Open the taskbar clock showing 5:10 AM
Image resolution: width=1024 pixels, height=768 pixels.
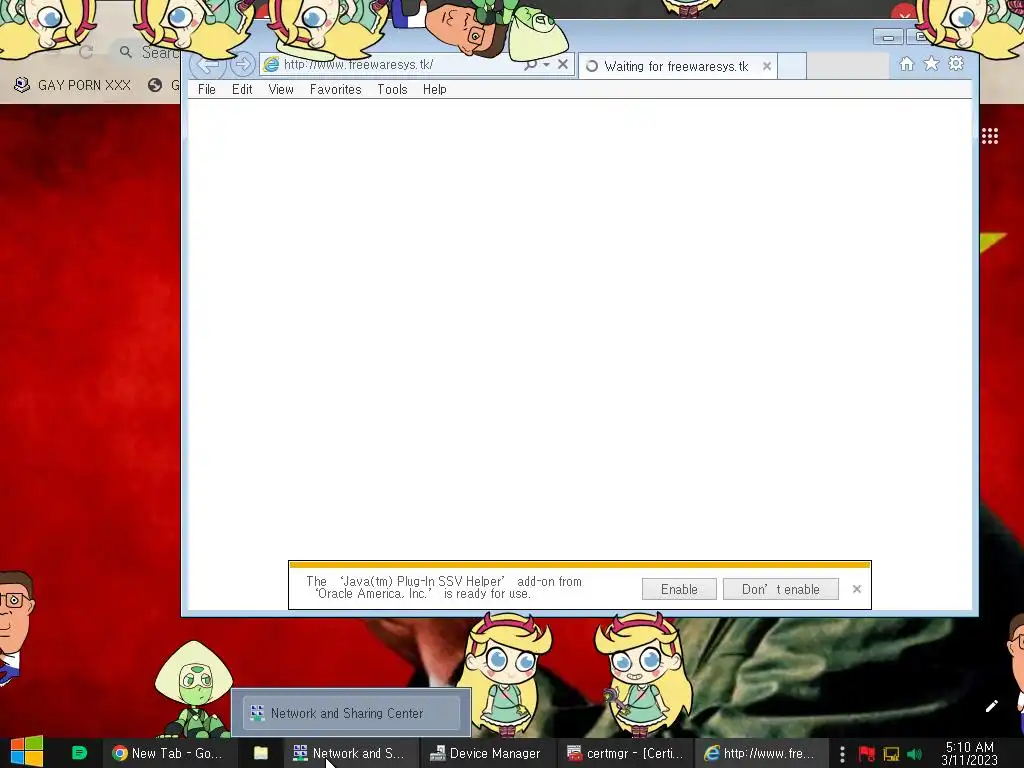pyautogui.click(x=970, y=753)
